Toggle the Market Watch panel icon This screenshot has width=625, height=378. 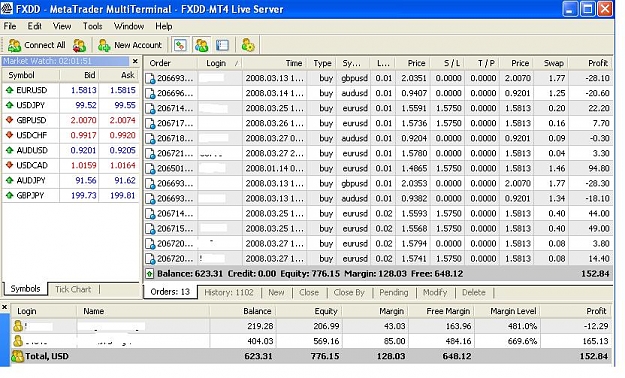click(x=180, y=45)
